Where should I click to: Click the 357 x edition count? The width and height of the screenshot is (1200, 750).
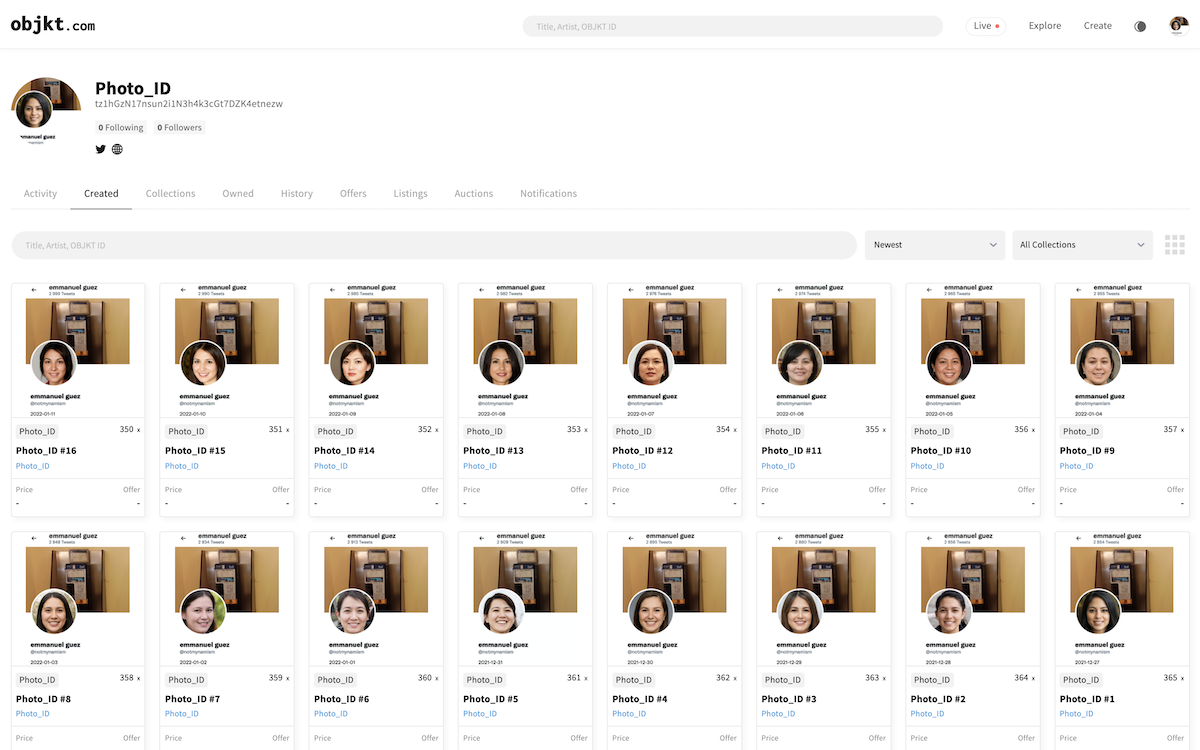(1173, 429)
